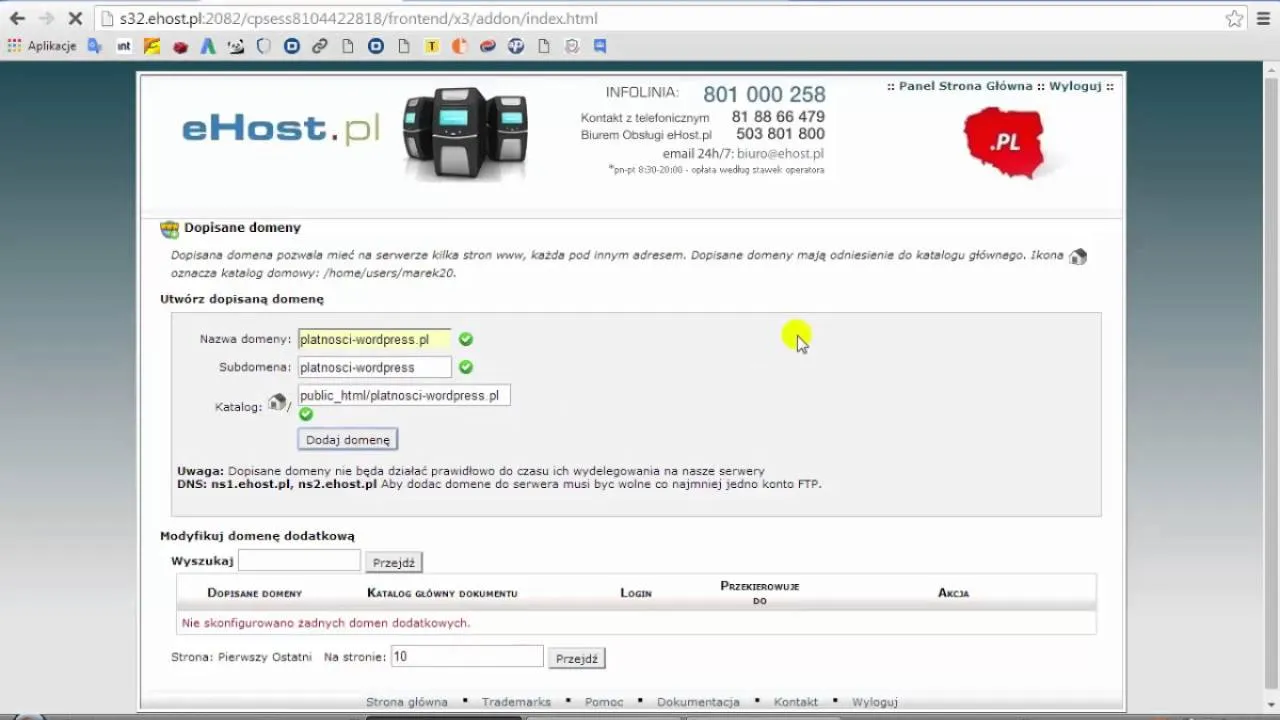Open the Chrome menu icon
This screenshot has height=720, width=1280.
(x=1265, y=18)
